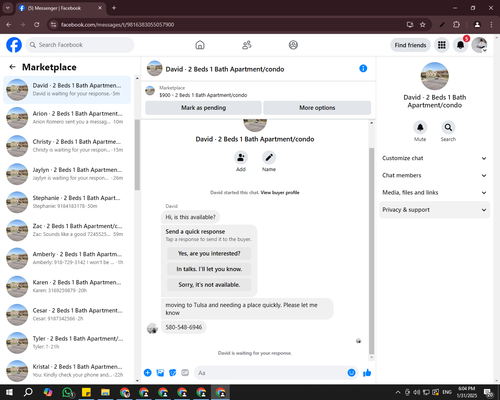
Task: Open Windows taskbar search
Action: [x=28, y=392]
